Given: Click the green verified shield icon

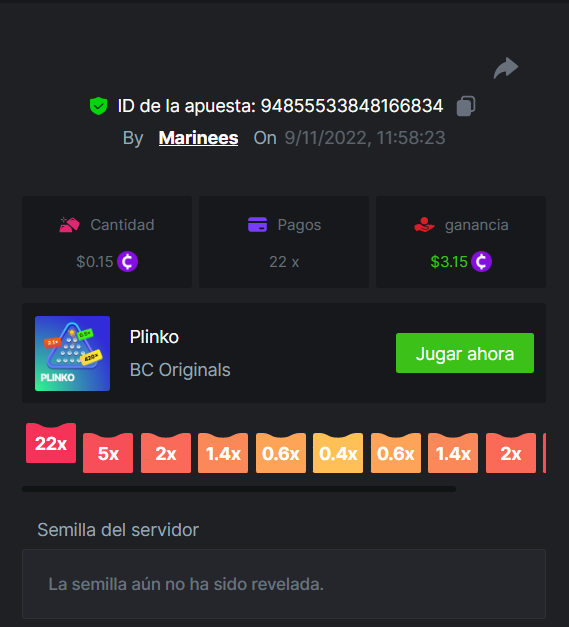Looking at the screenshot, I should [x=98, y=106].
